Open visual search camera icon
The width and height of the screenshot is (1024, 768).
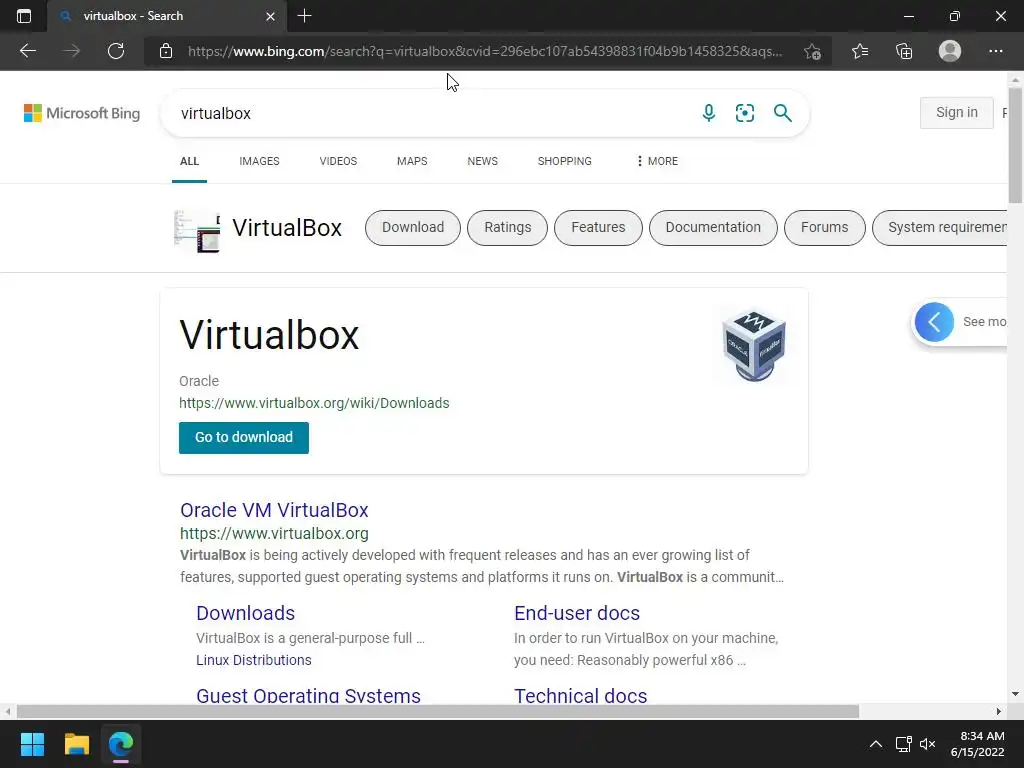pos(744,113)
